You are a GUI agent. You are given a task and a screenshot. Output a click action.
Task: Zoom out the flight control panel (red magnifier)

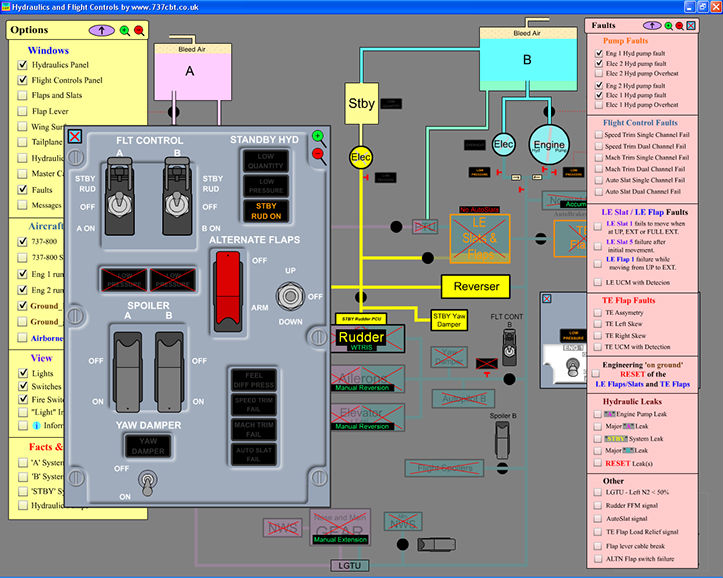click(x=318, y=154)
